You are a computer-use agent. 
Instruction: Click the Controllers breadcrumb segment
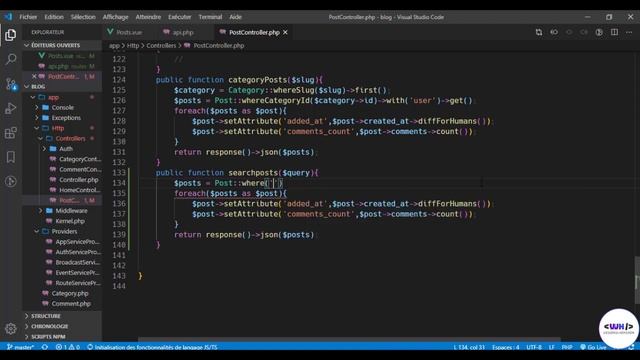161,45
